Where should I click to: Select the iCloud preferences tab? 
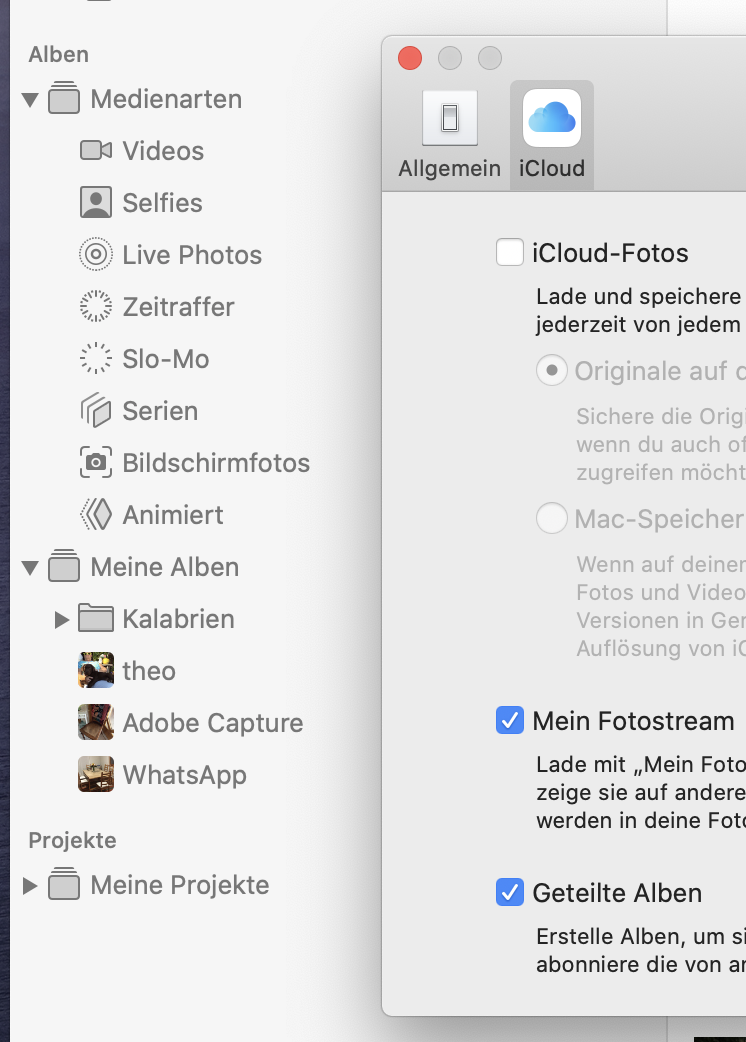pyautogui.click(x=551, y=136)
